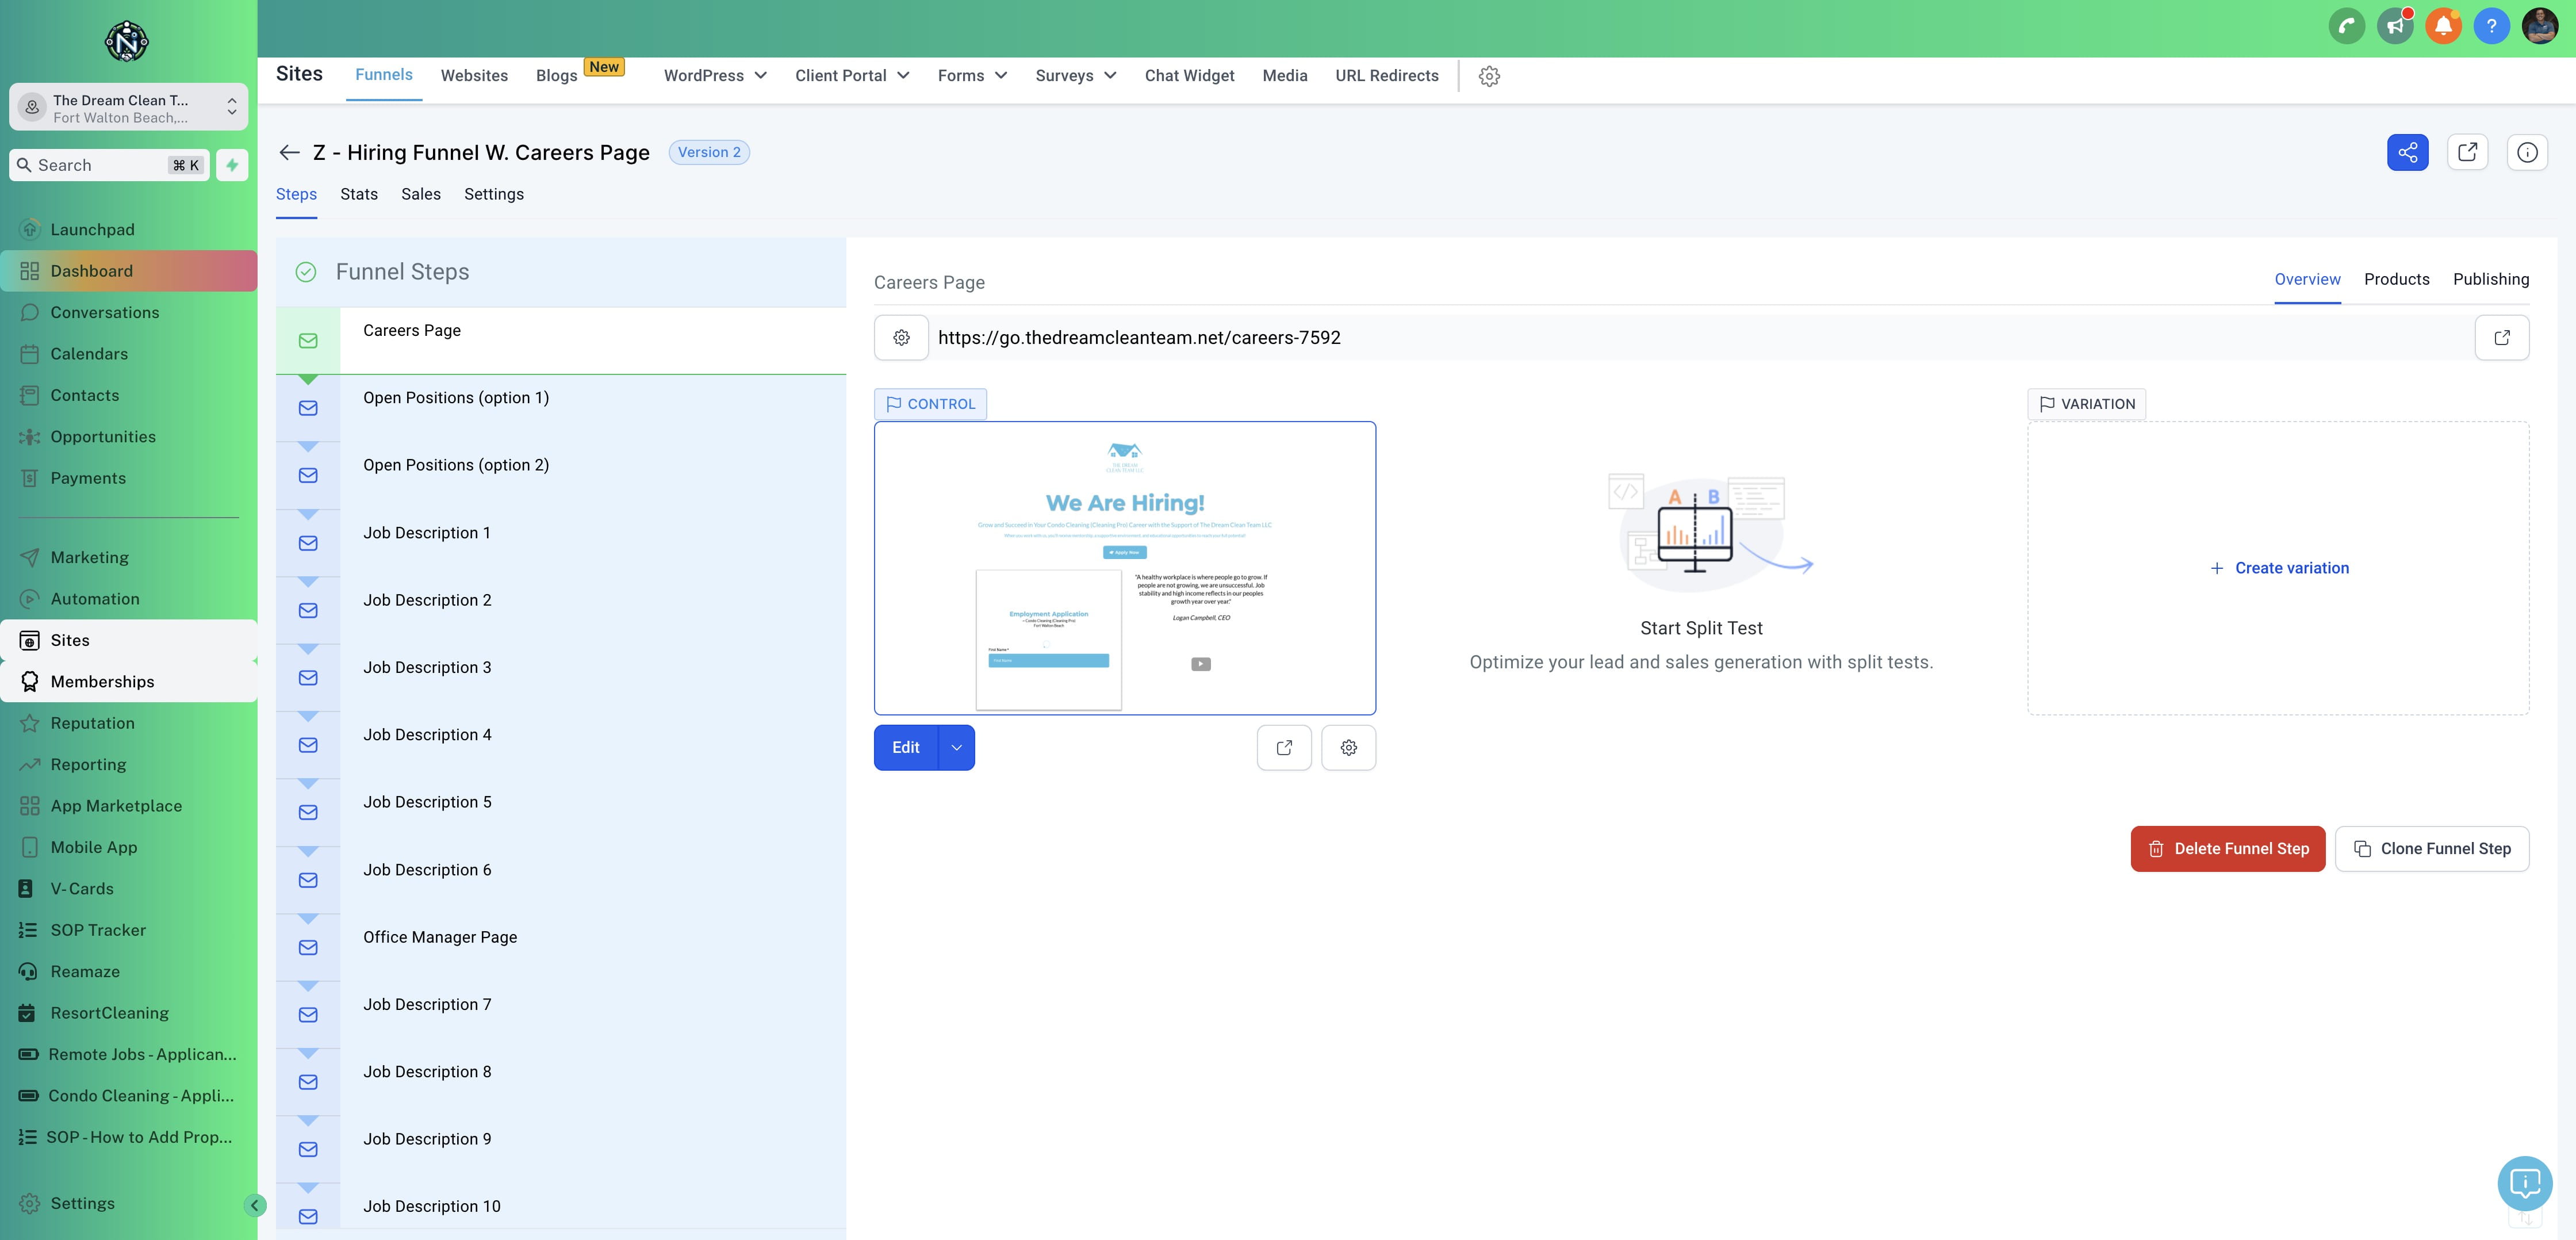Expand the Edit button dropdown arrow

[956, 747]
